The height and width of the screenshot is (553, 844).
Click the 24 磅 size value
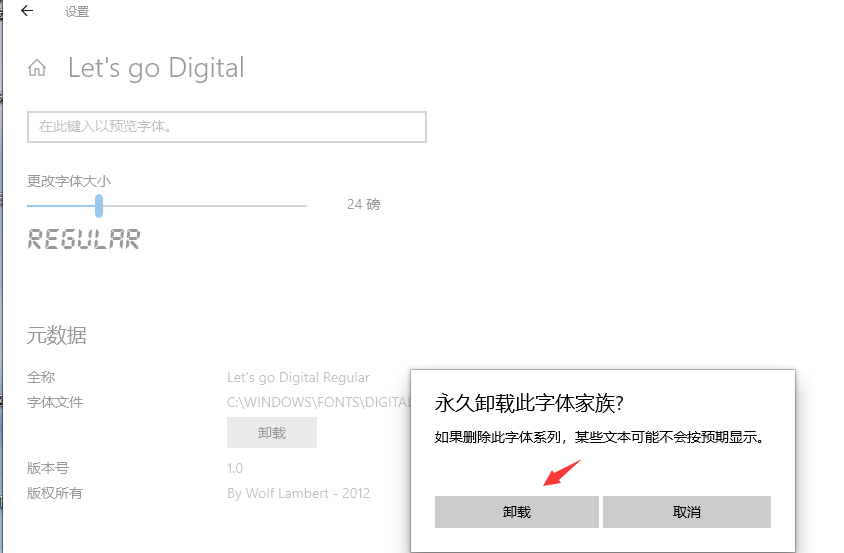[x=363, y=205]
